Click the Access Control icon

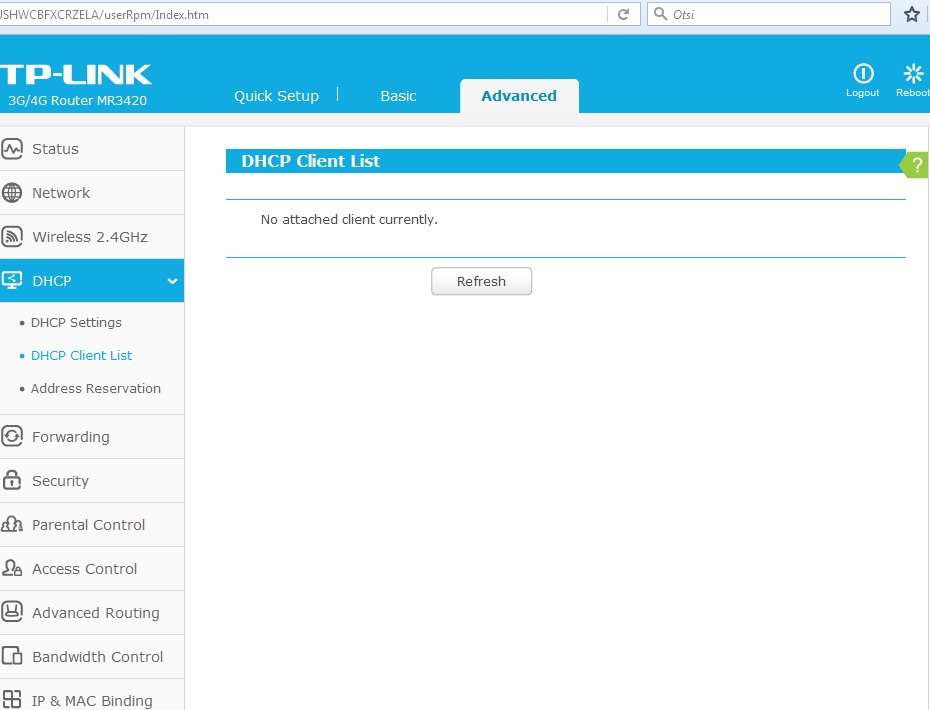point(12,569)
